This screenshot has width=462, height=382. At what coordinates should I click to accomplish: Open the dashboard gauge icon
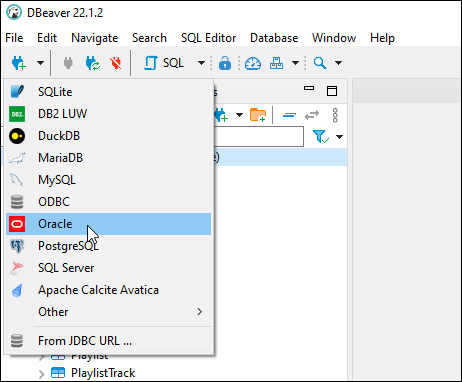(x=253, y=63)
